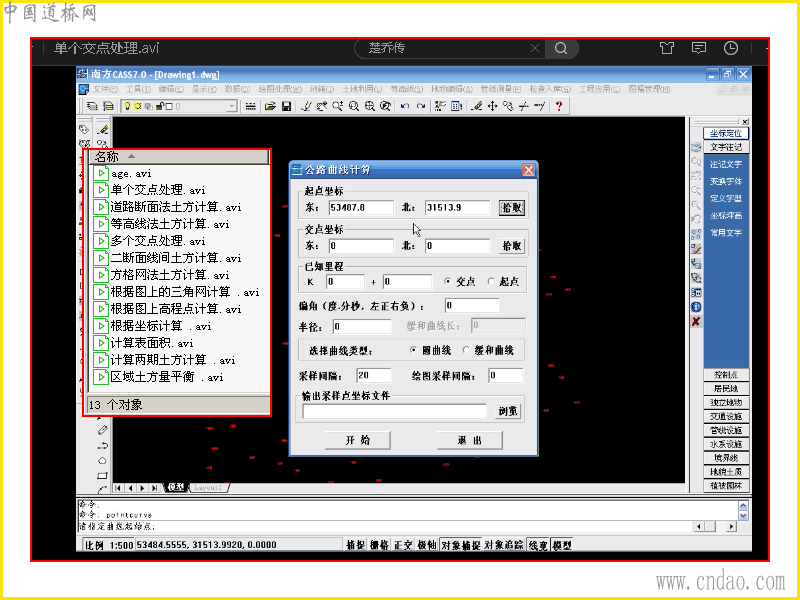Close the 公路曲线计算 dialog
This screenshot has width=800, height=600.
(529, 170)
